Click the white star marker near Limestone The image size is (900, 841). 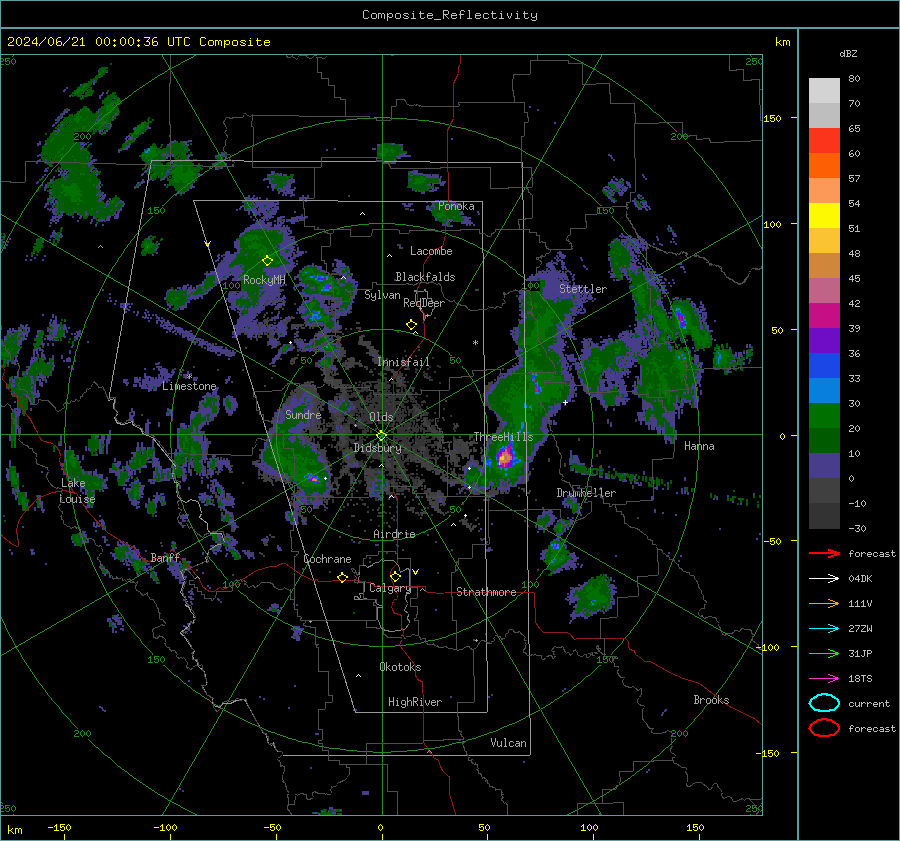click(x=189, y=377)
